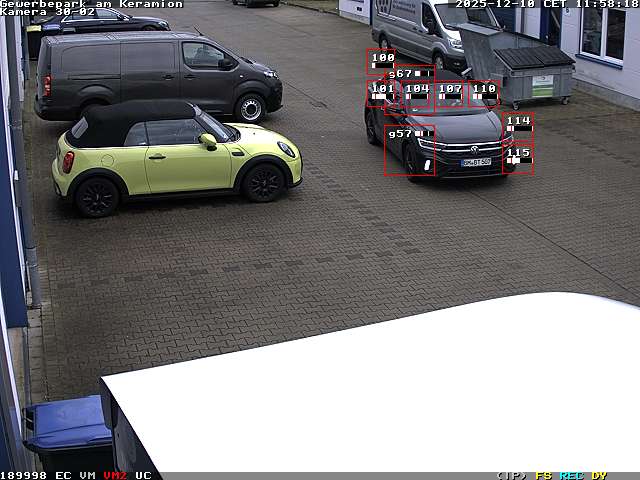Viewport: 640px width, 480px height.
Task: Click the UC status indicator
Action: [143, 475]
